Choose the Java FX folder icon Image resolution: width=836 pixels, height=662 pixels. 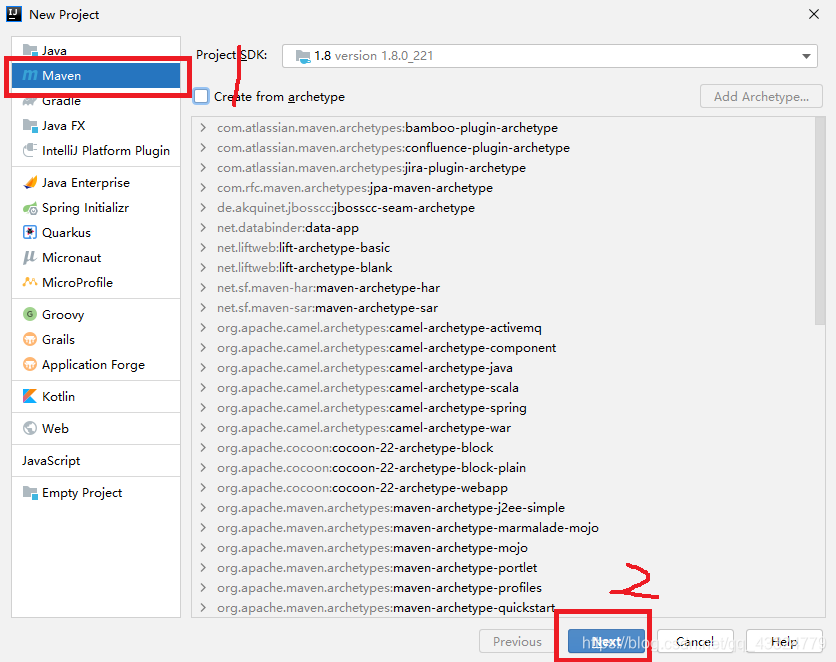point(30,126)
